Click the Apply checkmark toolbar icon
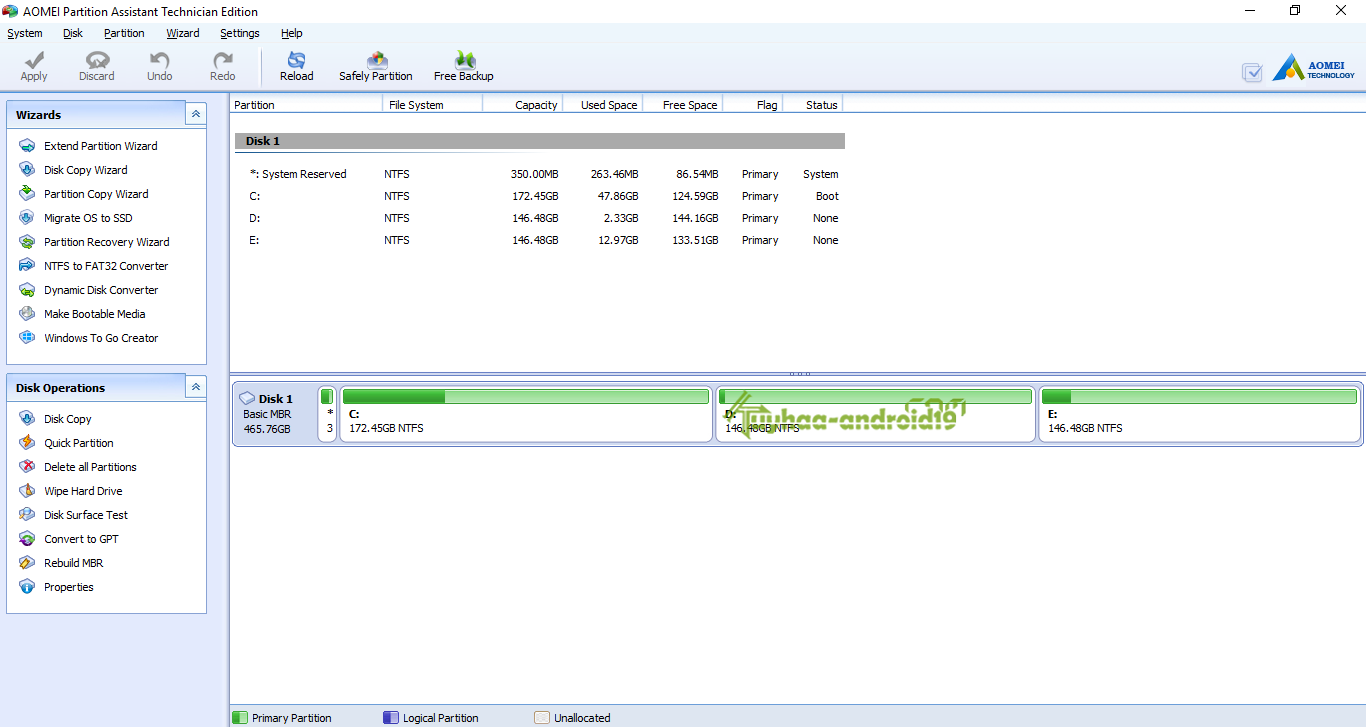The height and width of the screenshot is (727, 1366). [34, 62]
